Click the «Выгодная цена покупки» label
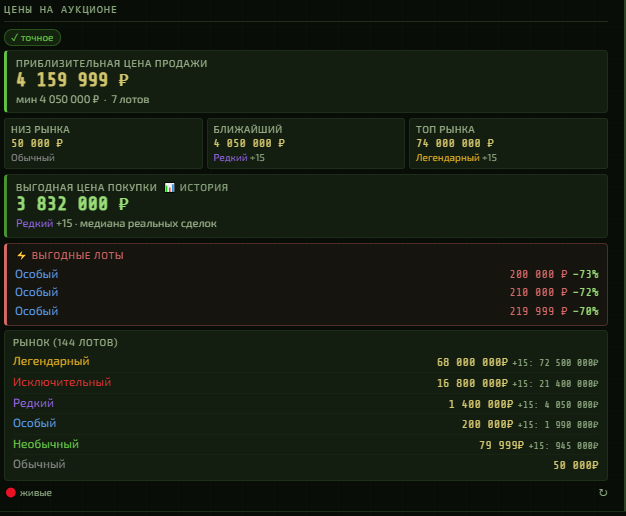This screenshot has width=626, height=516. 86,187
